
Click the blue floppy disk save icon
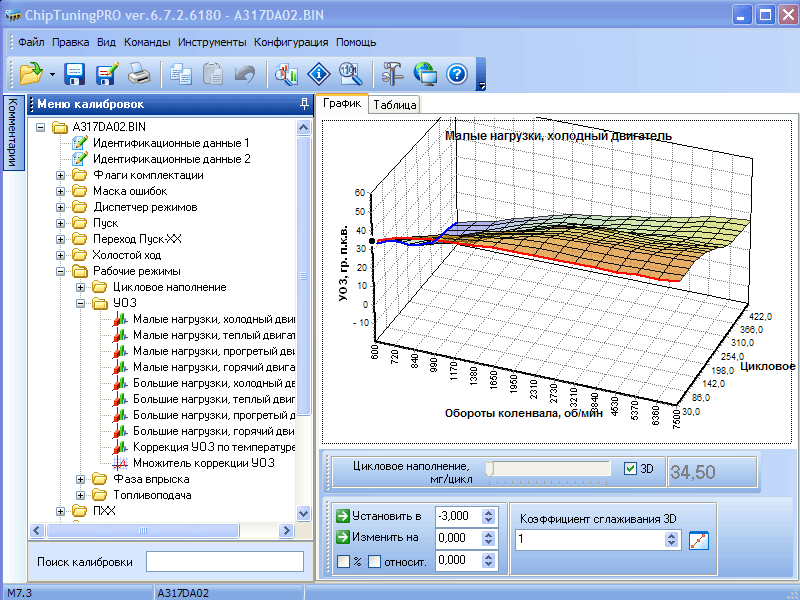pos(75,73)
